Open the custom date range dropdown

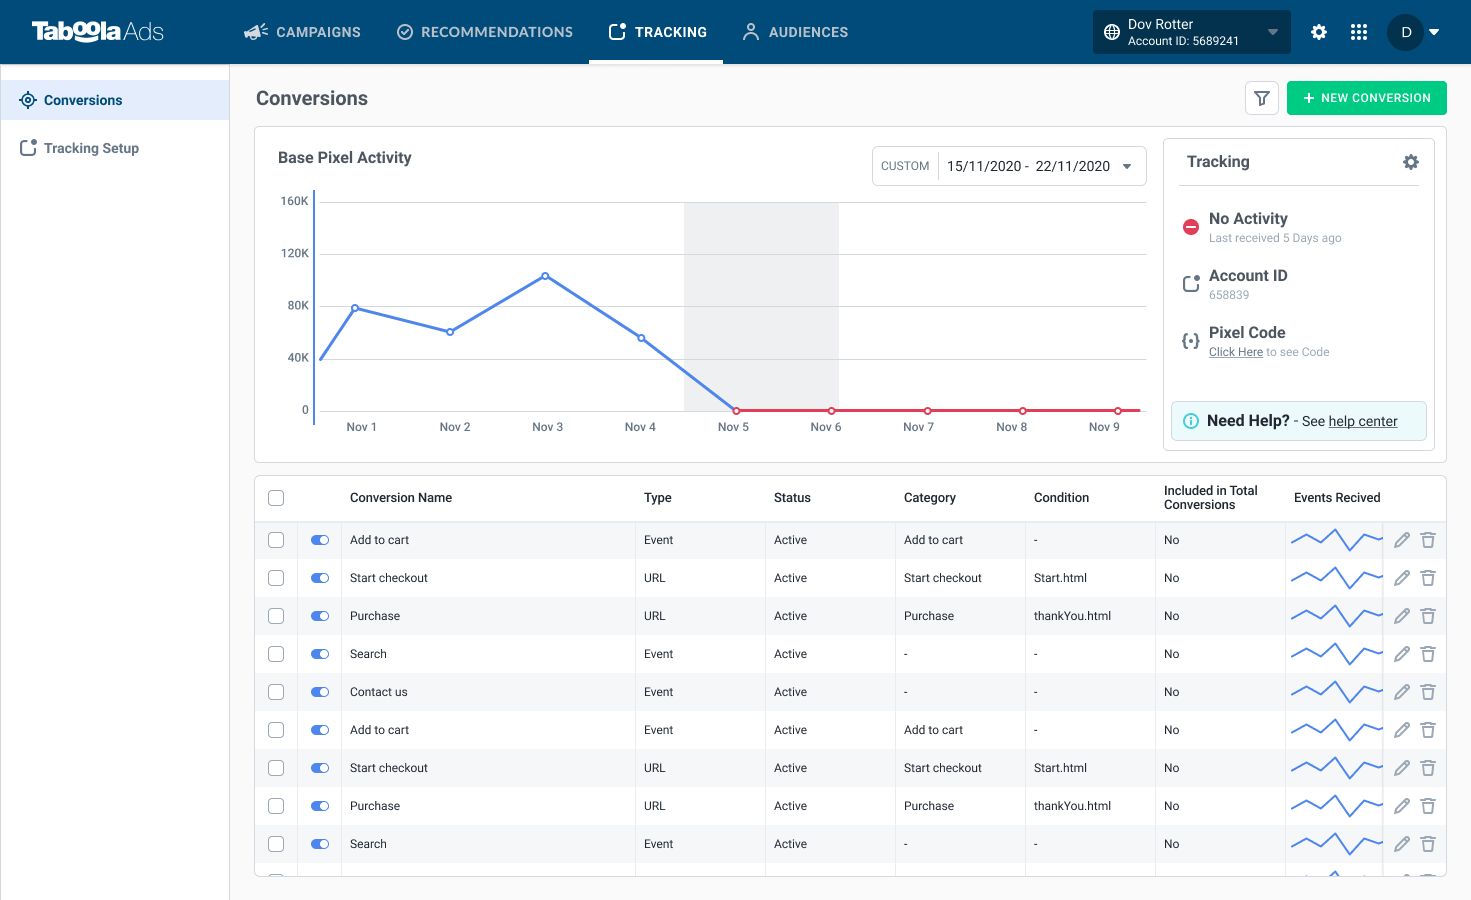[x=1009, y=166]
